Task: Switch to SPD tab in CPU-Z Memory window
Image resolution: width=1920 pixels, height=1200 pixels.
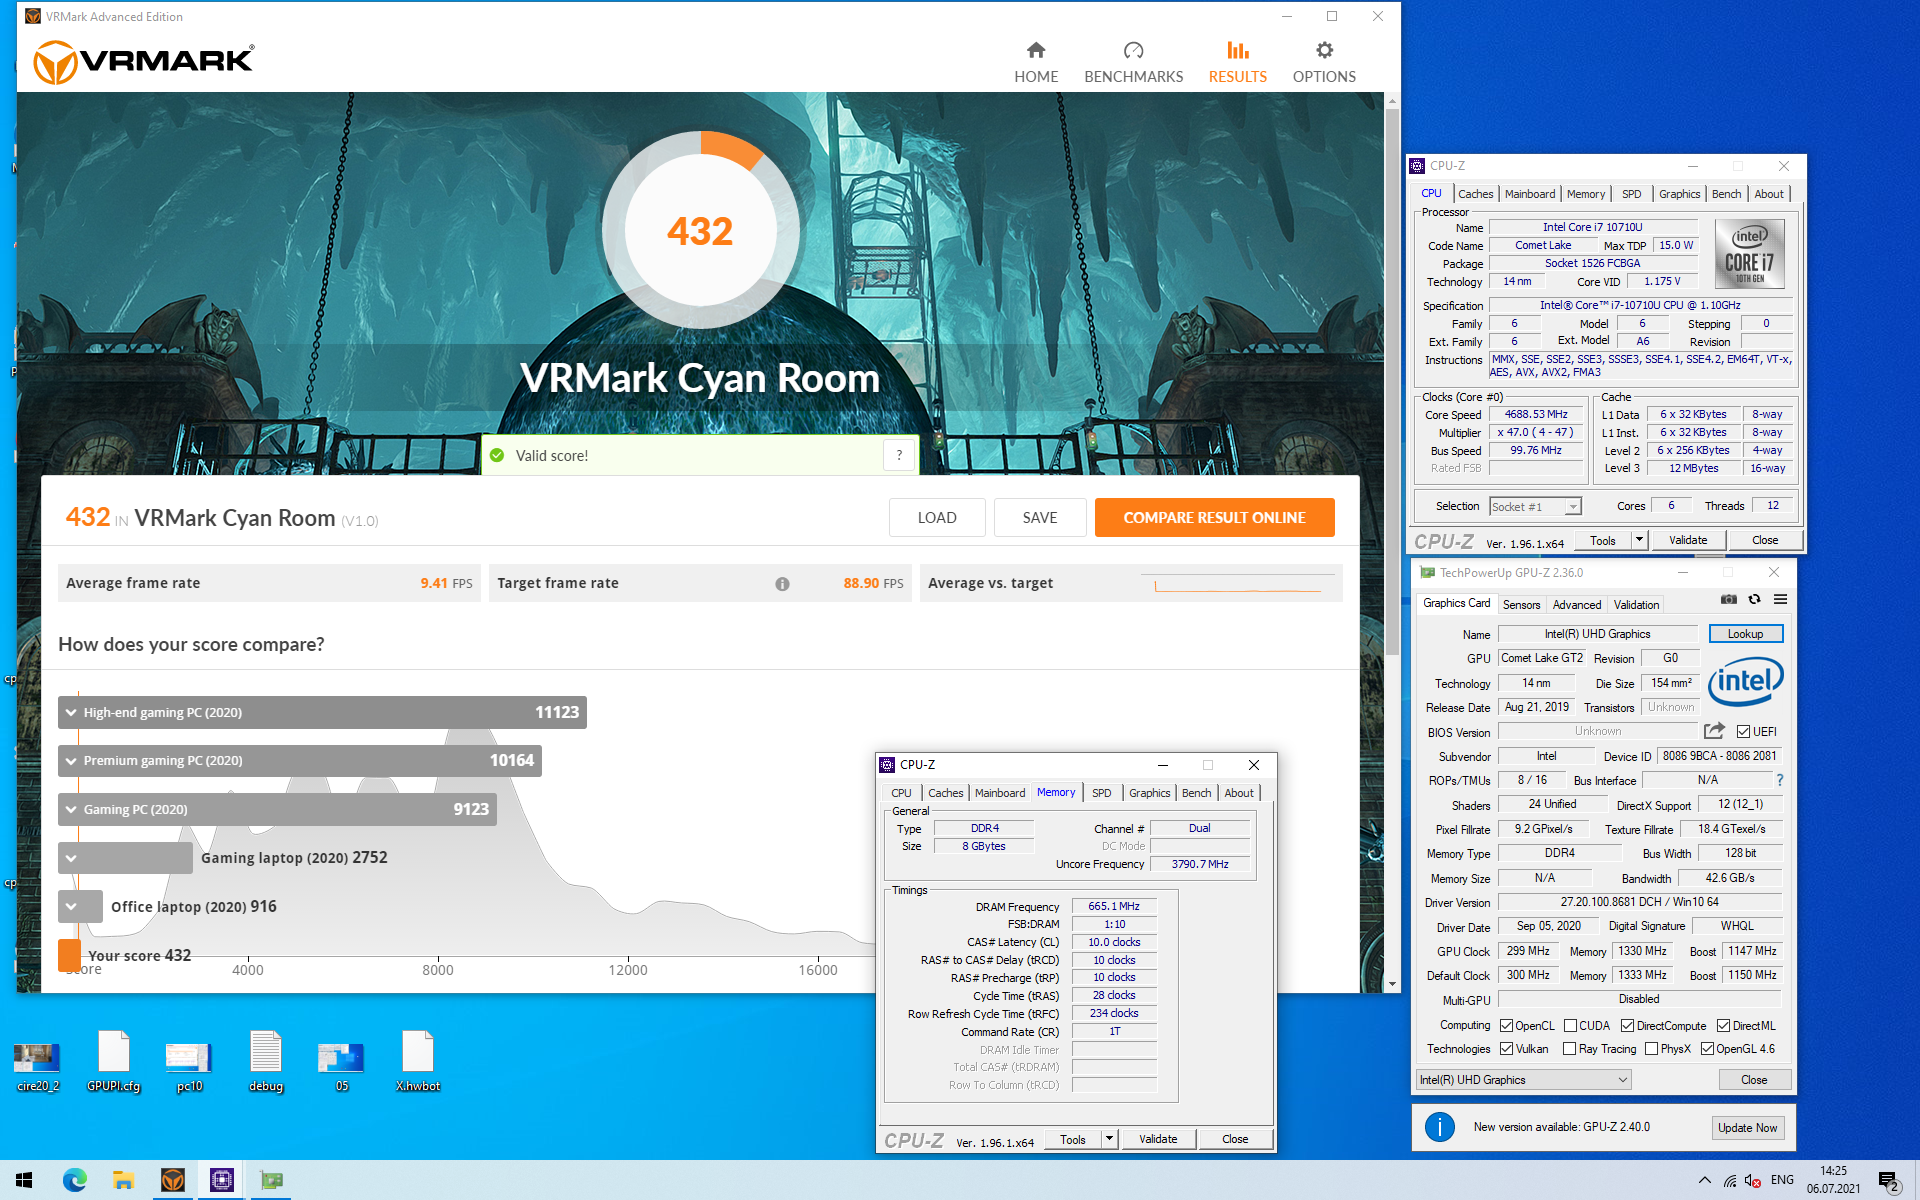Action: pyautogui.click(x=1101, y=793)
